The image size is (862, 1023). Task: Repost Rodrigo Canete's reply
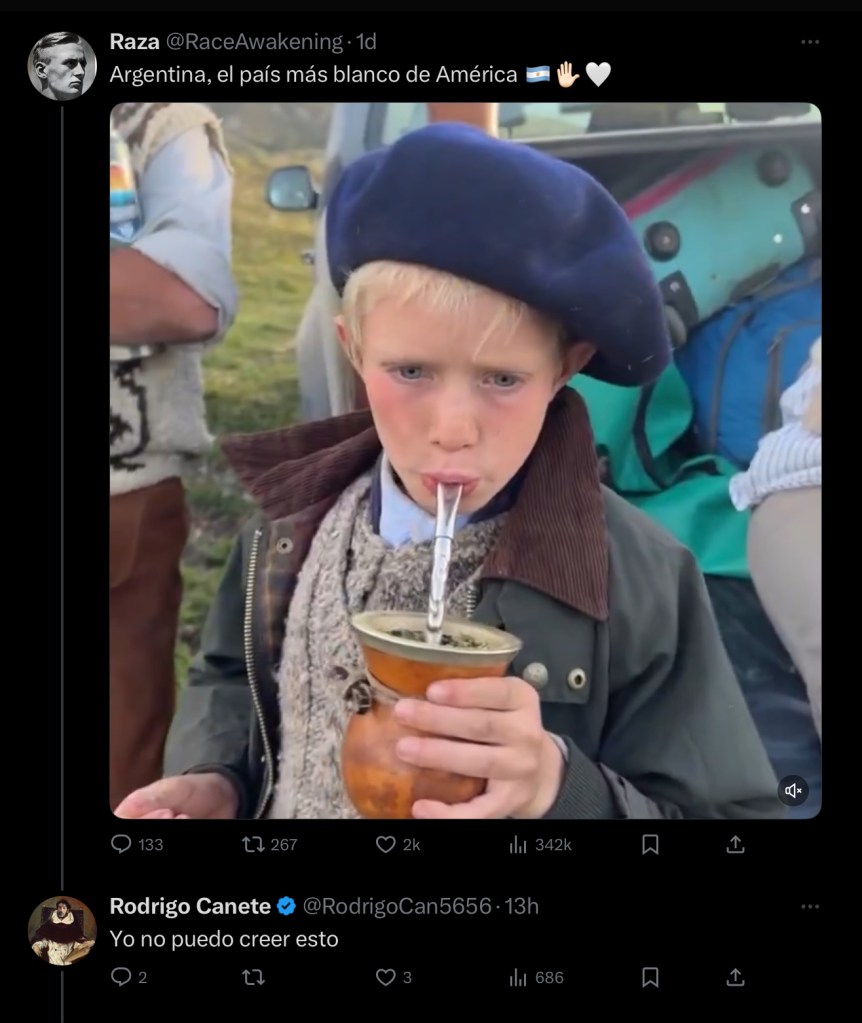click(254, 977)
